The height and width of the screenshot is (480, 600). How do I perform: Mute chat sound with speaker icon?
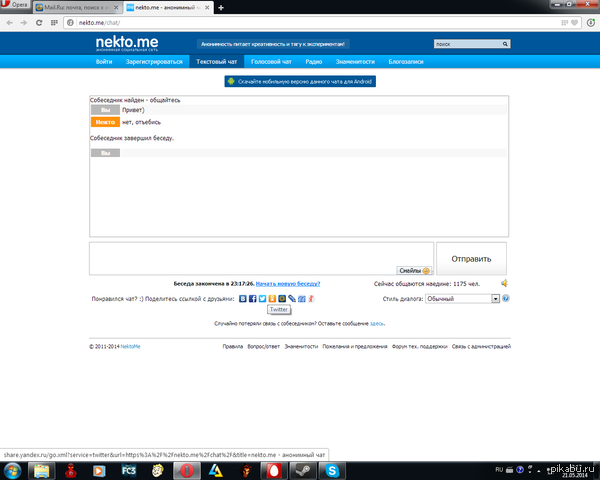coord(505,283)
